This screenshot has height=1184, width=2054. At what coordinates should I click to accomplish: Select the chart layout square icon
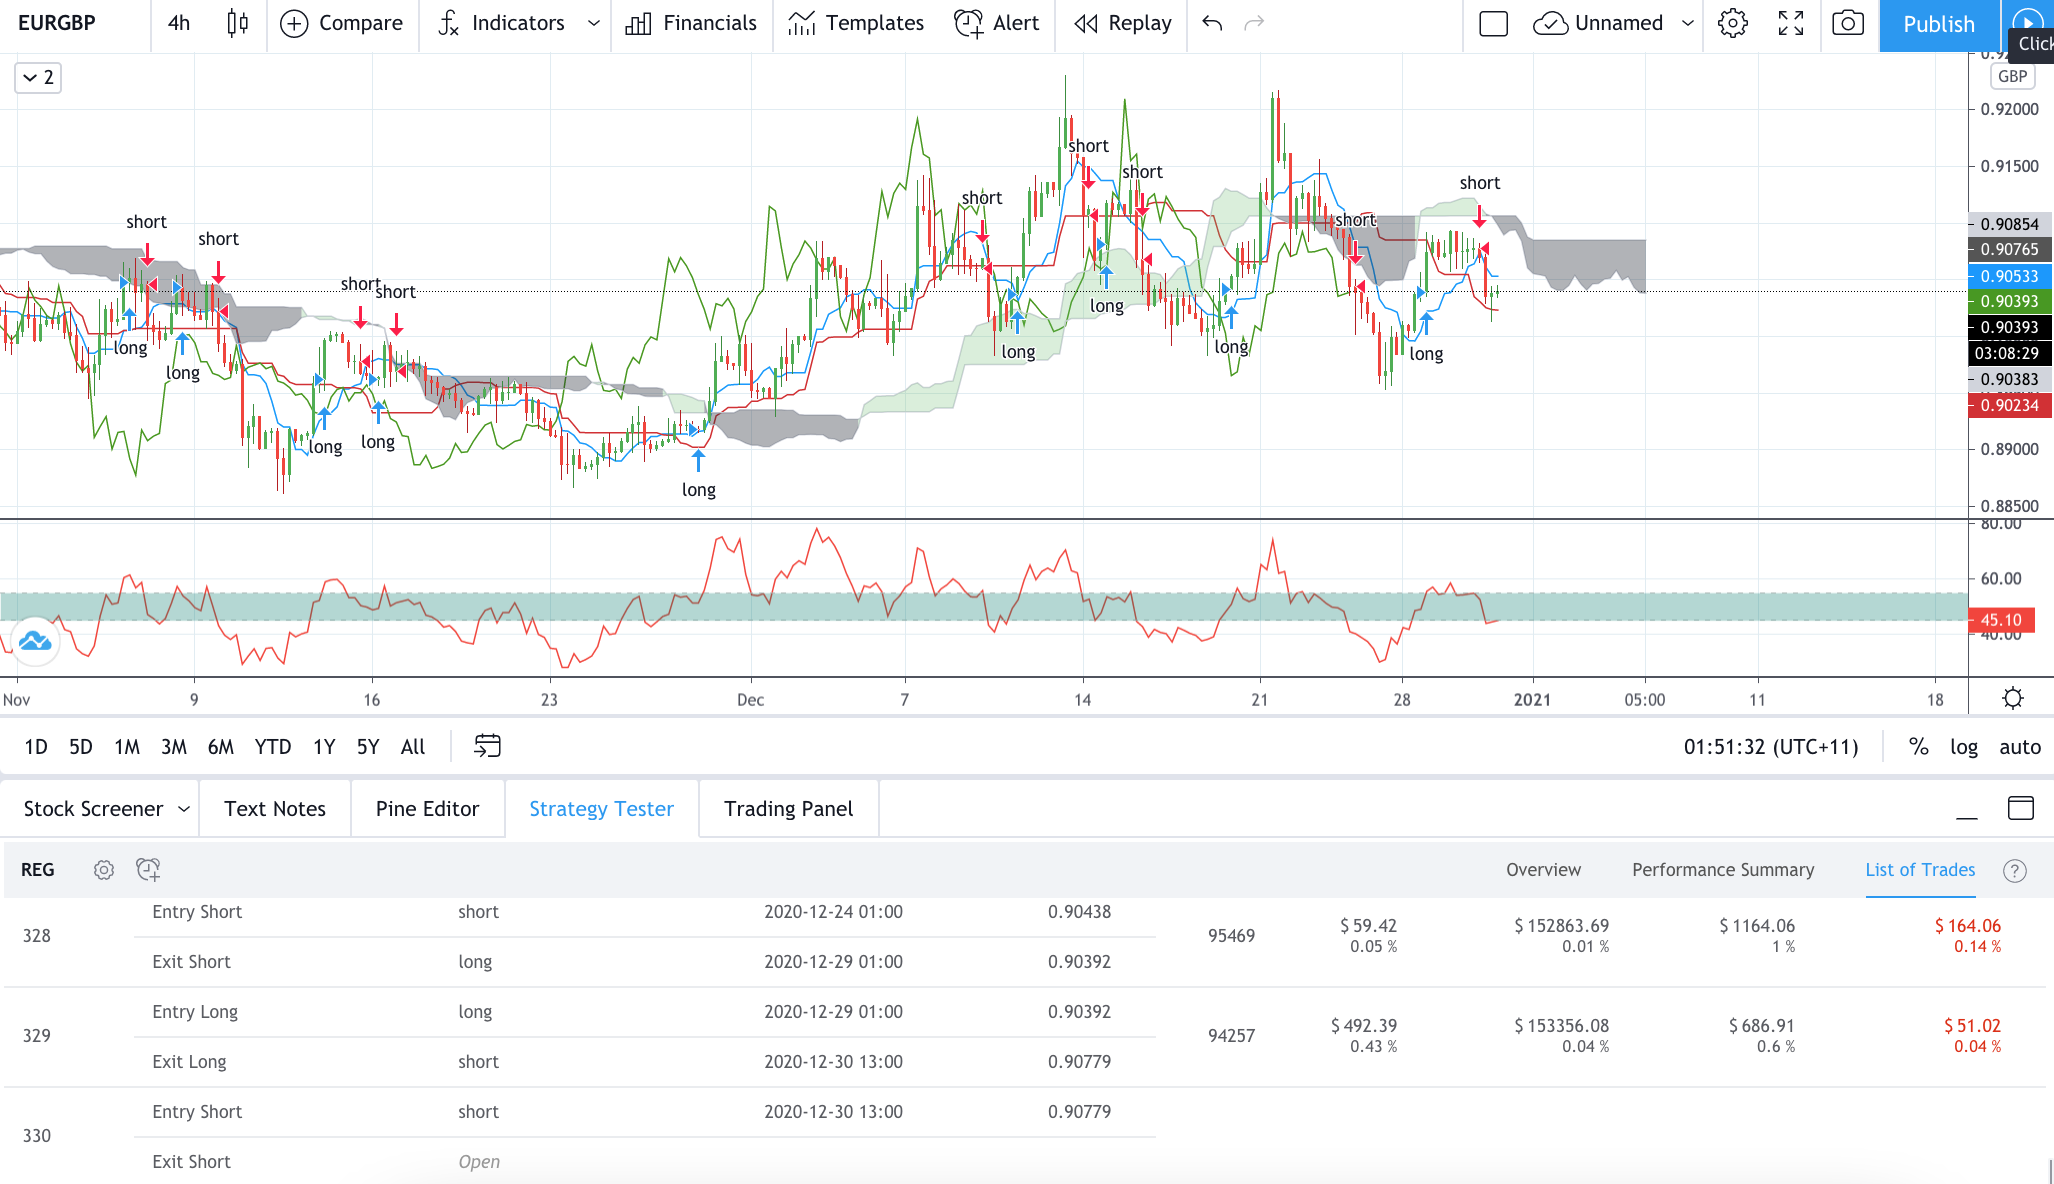[1493, 23]
